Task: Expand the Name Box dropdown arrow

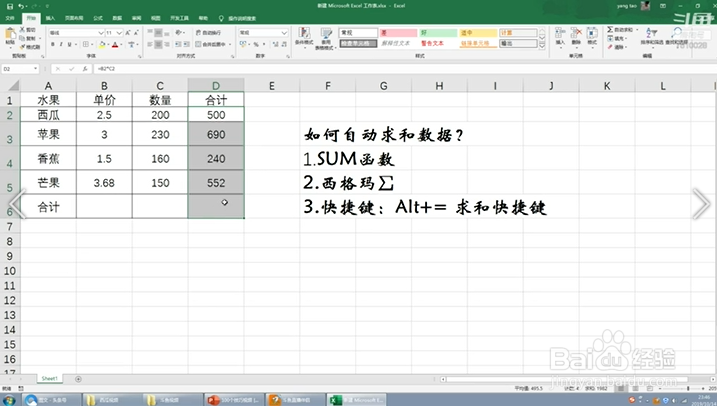Action: (x=35, y=69)
